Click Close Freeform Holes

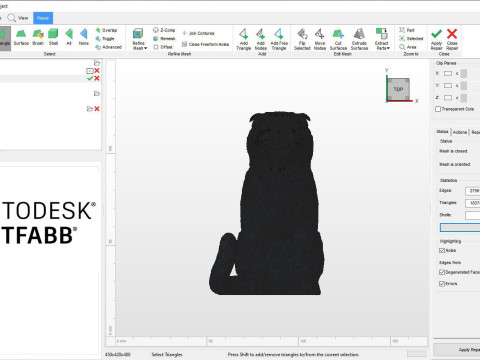click(206, 44)
